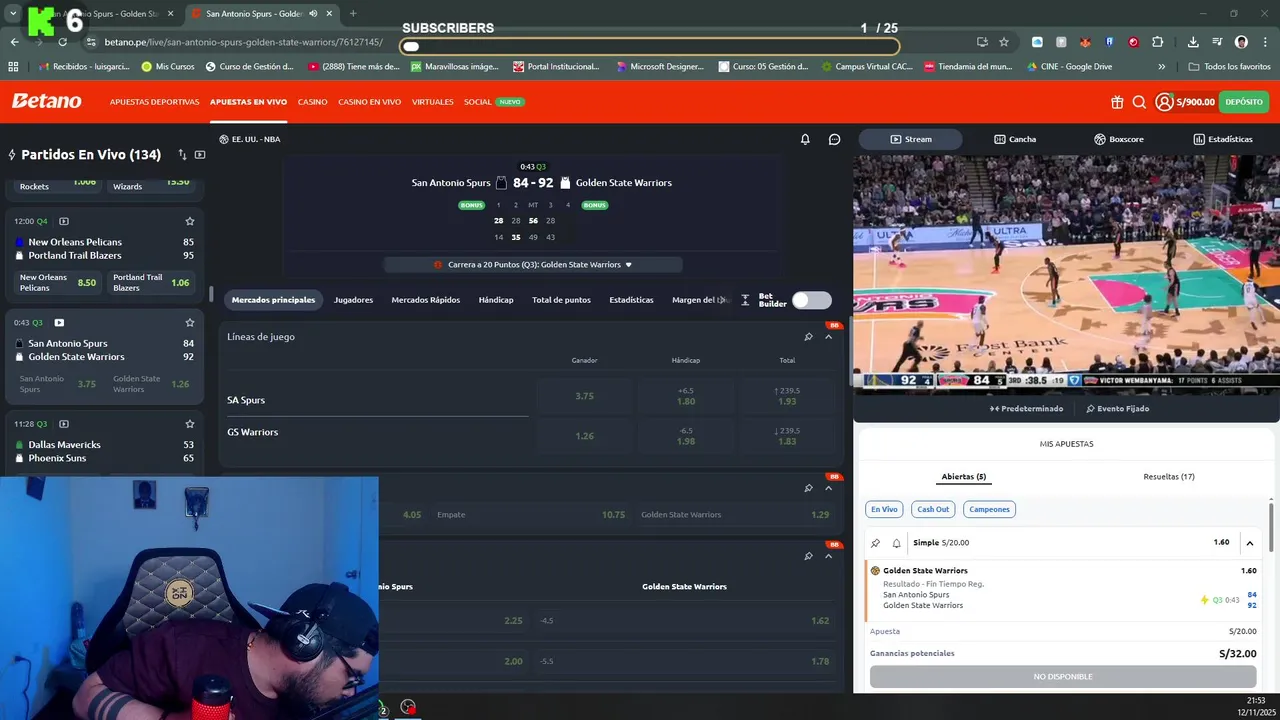Screen dimensions: 1280x720
Task: Open stream icon on Pelicans match card
Action: coord(64,221)
